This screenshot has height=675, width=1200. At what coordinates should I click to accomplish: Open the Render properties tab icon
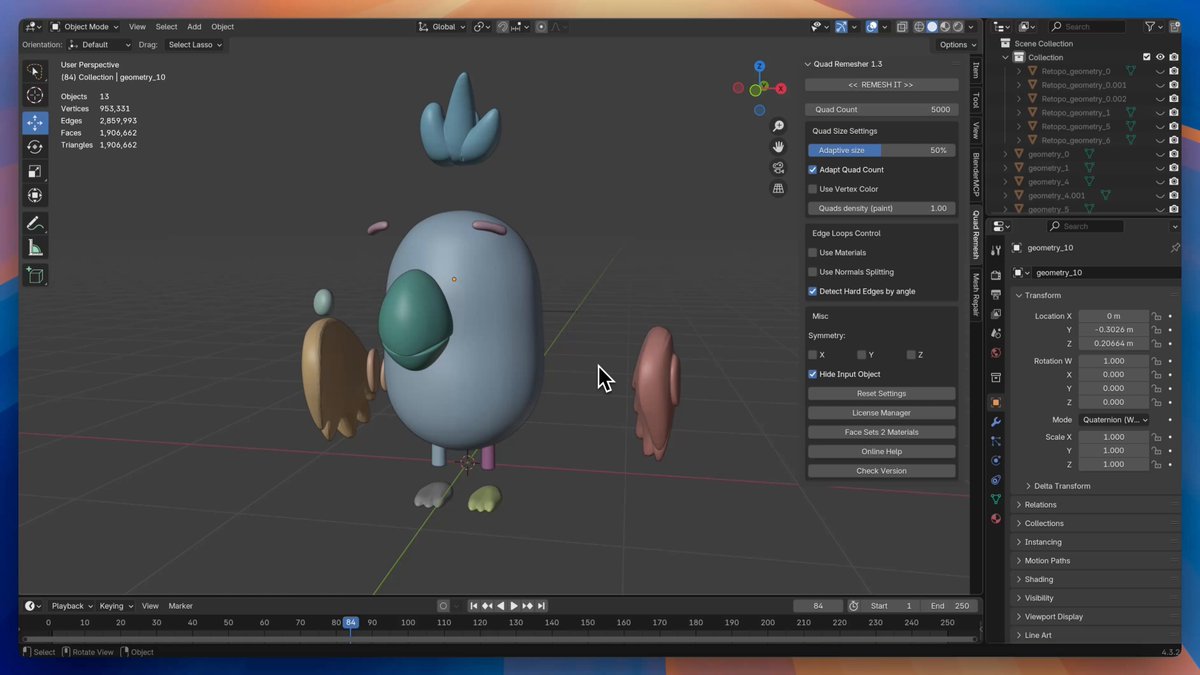pyautogui.click(x=995, y=275)
